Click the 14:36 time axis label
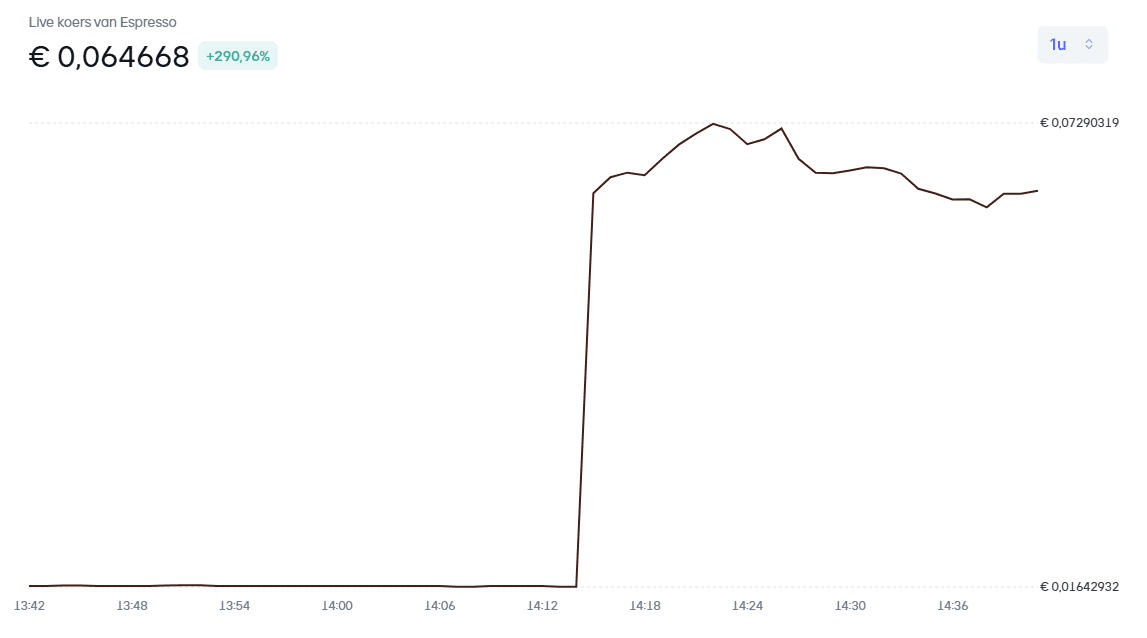1147x638 pixels. [952, 606]
